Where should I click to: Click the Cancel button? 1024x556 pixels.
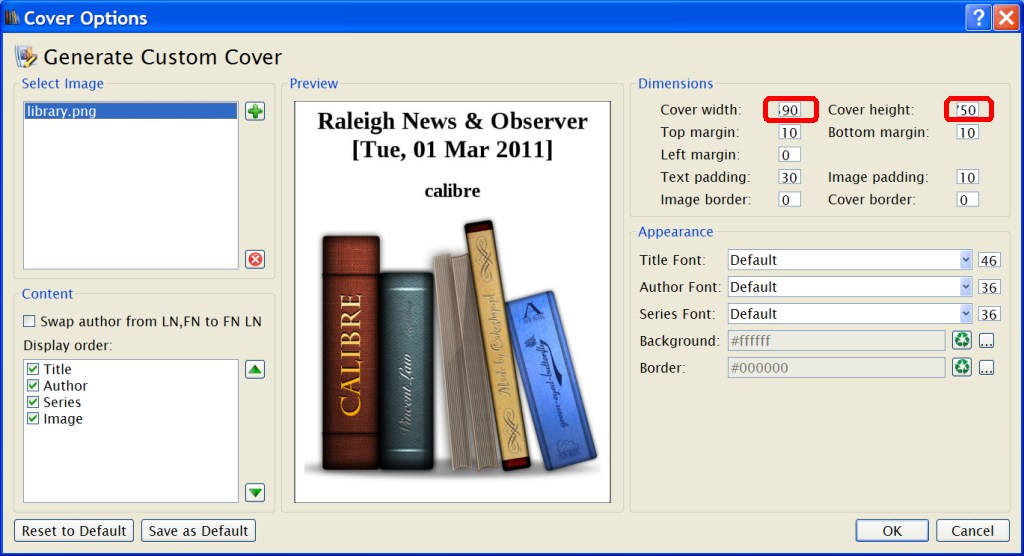point(972,531)
